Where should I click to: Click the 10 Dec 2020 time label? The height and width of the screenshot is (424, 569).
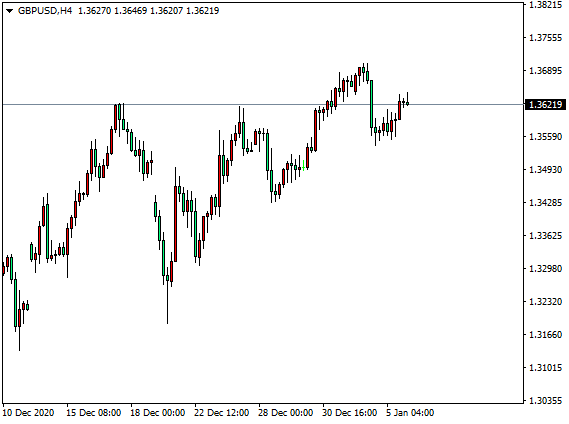point(29,413)
